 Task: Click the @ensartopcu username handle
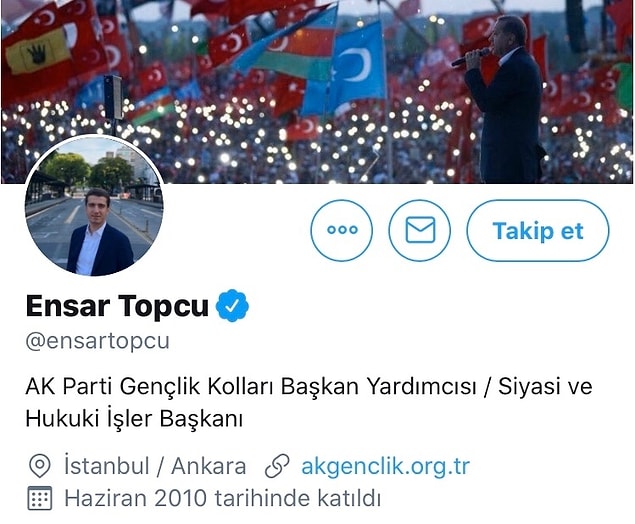point(98,341)
